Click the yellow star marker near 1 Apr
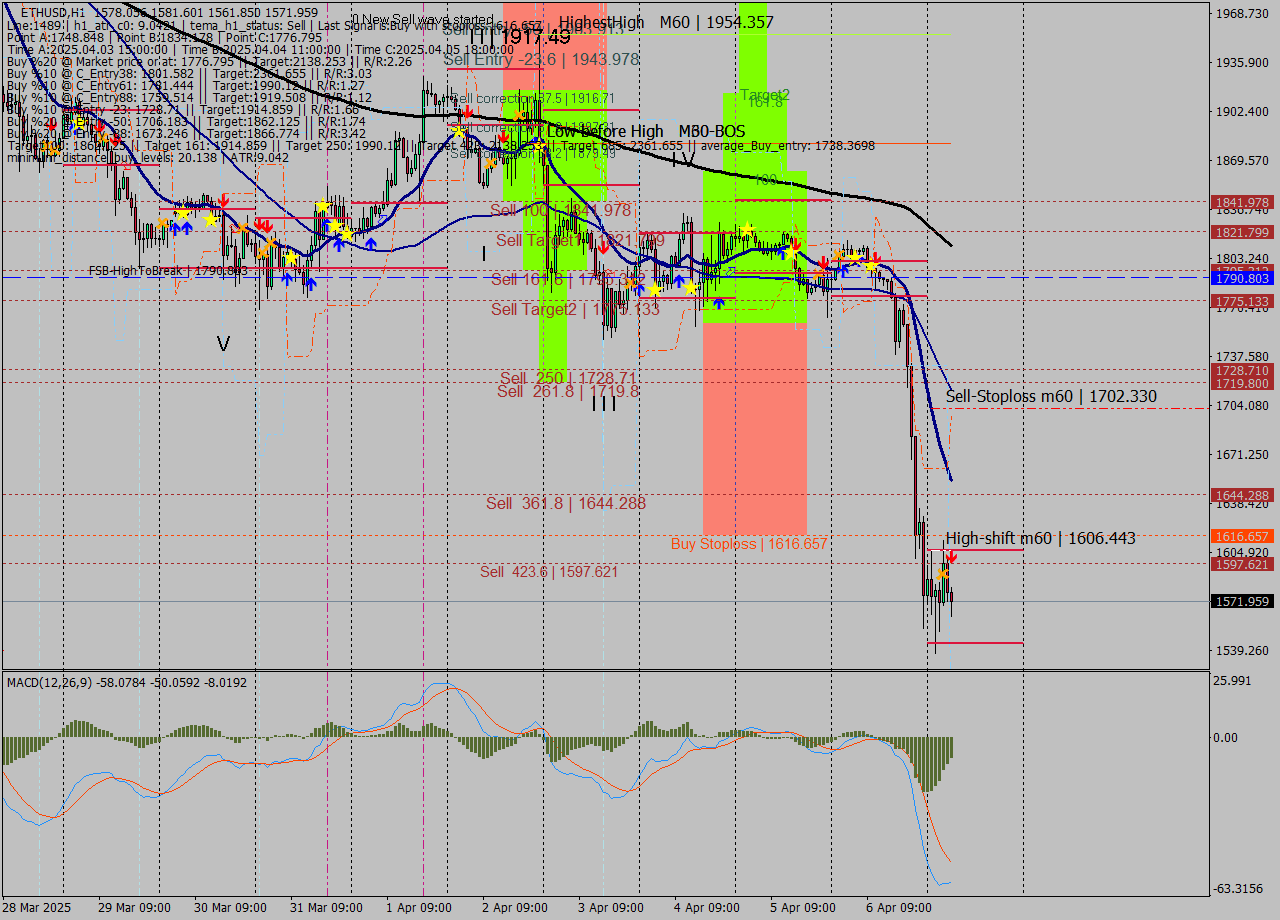Viewport: 1280px width, 920px height. (458, 132)
